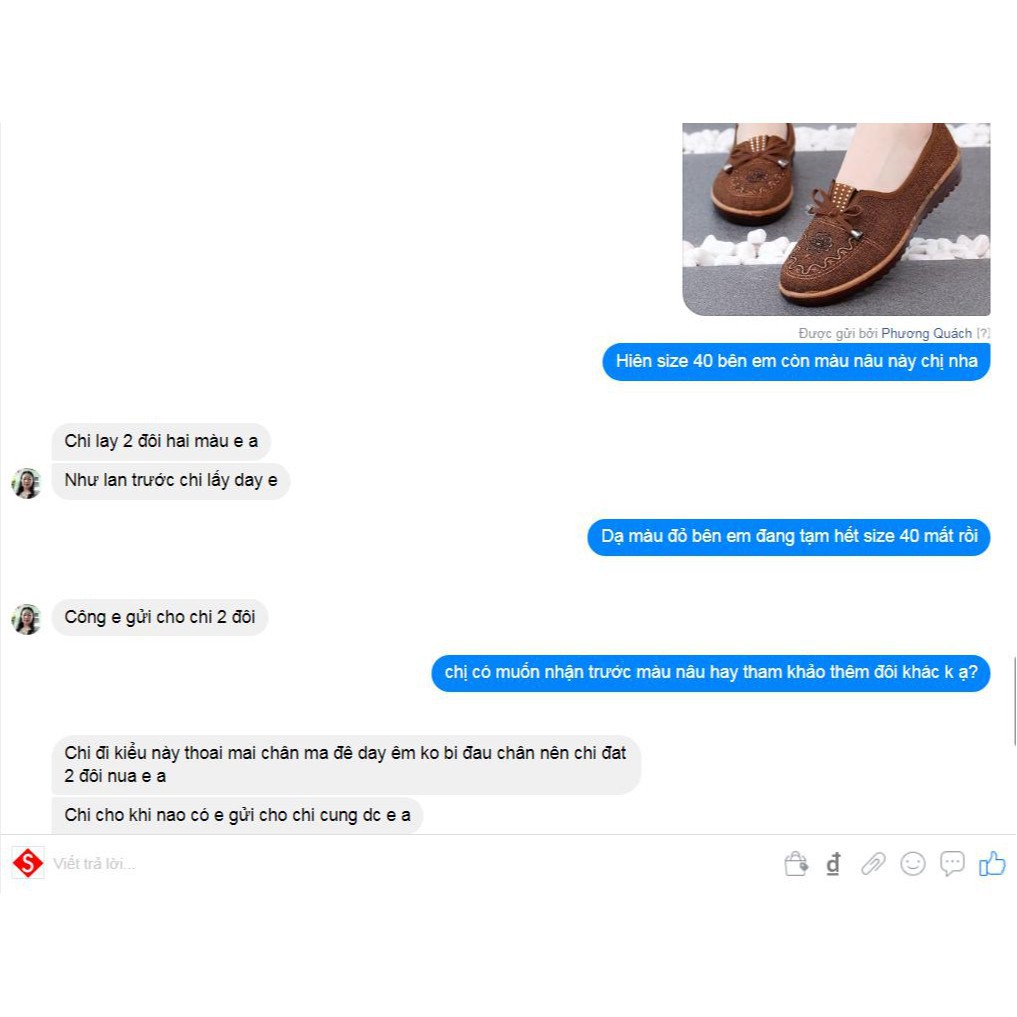Attach a file with the paperclip icon
The height and width of the screenshot is (1017, 1017).
point(873,864)
